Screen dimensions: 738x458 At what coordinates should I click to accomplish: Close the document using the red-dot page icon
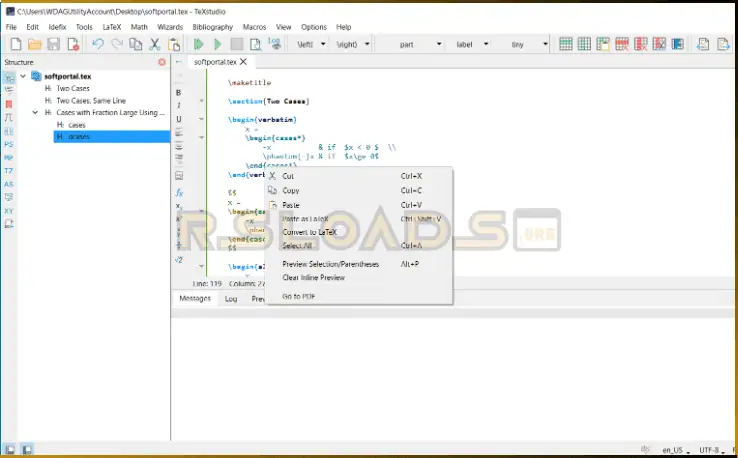[x=73, y=44]
